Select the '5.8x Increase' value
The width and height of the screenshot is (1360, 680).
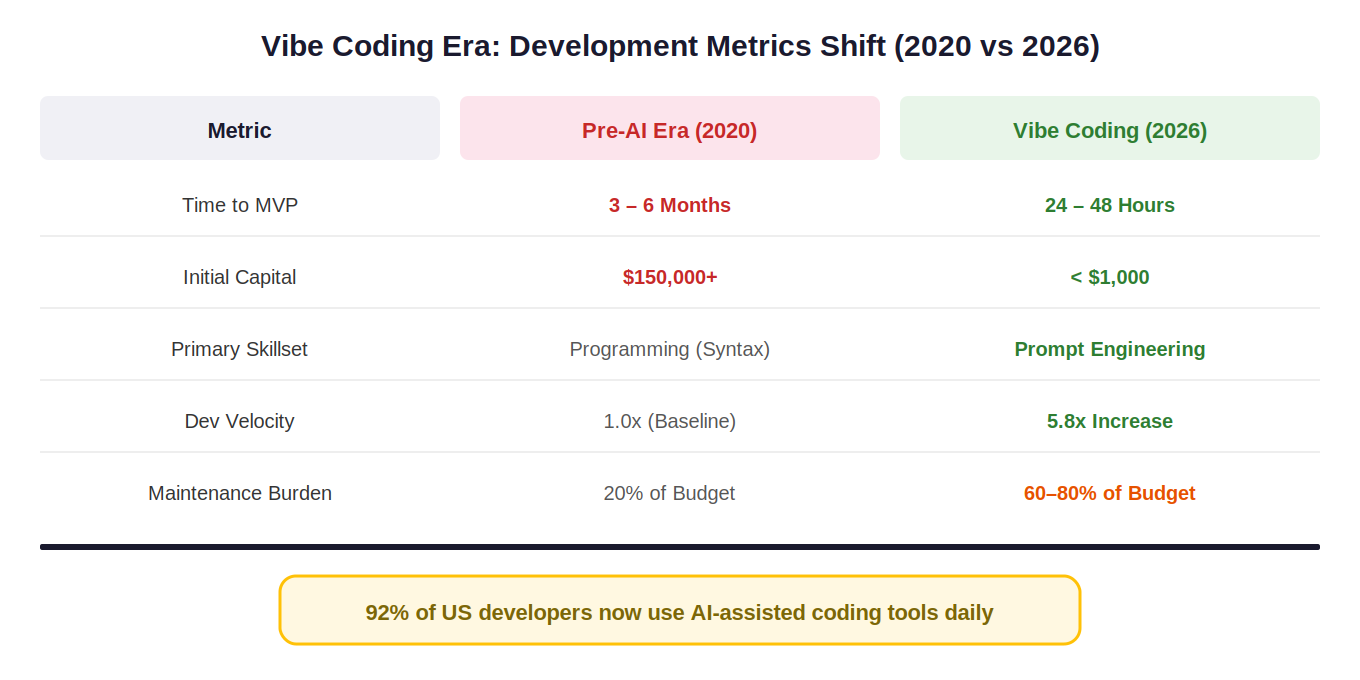[x=1109, y=421]
